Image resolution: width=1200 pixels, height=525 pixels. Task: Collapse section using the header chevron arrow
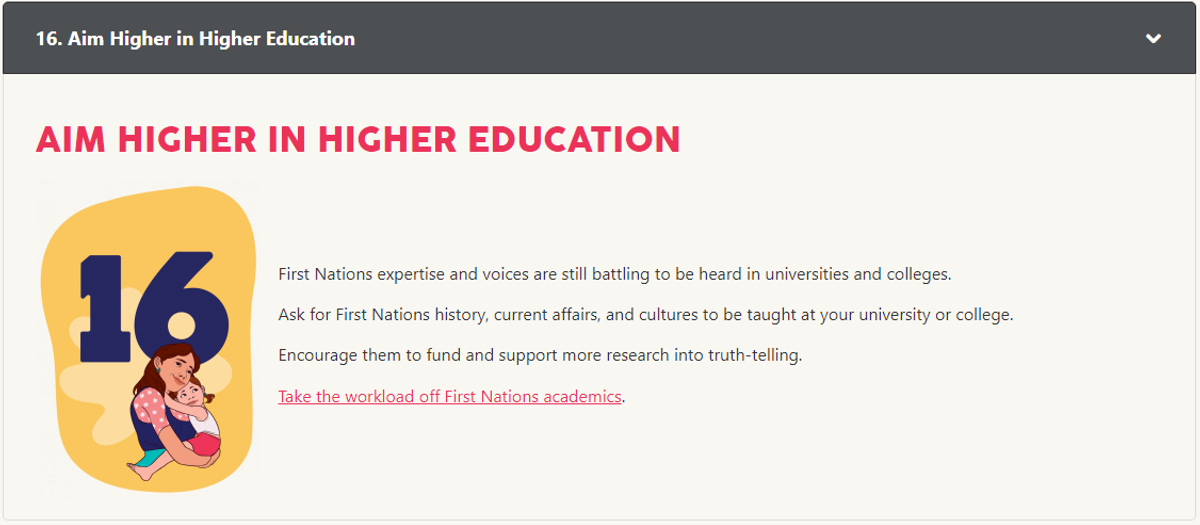point(1153,39)
